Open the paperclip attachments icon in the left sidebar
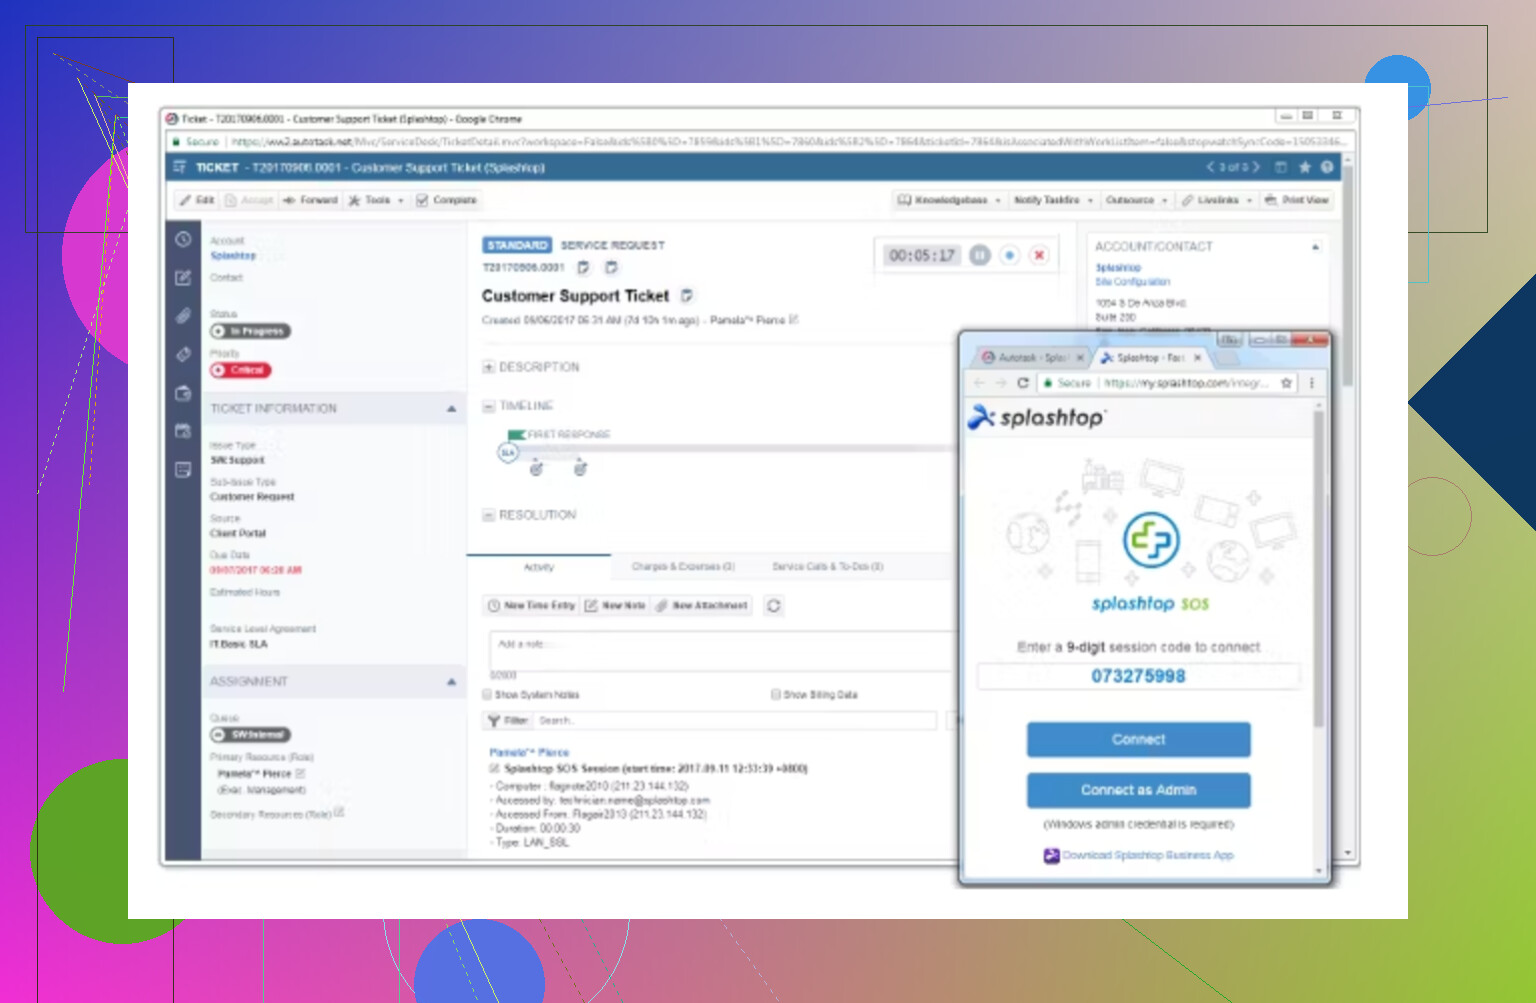Image resolution: width=1536 pixels, height=1003 pixels. tap(183, 316)
